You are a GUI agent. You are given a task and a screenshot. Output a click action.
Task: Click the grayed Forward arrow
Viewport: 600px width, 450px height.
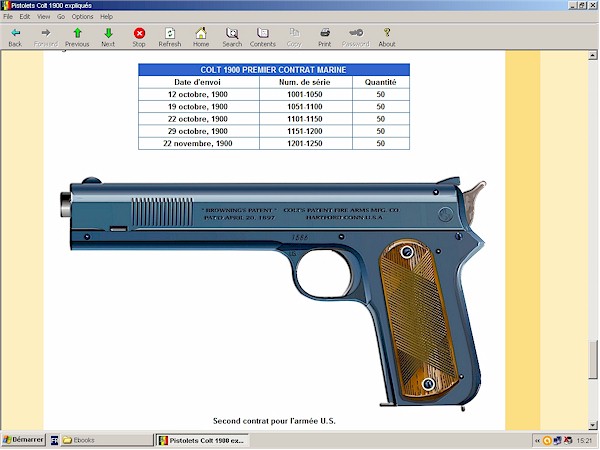46,33
